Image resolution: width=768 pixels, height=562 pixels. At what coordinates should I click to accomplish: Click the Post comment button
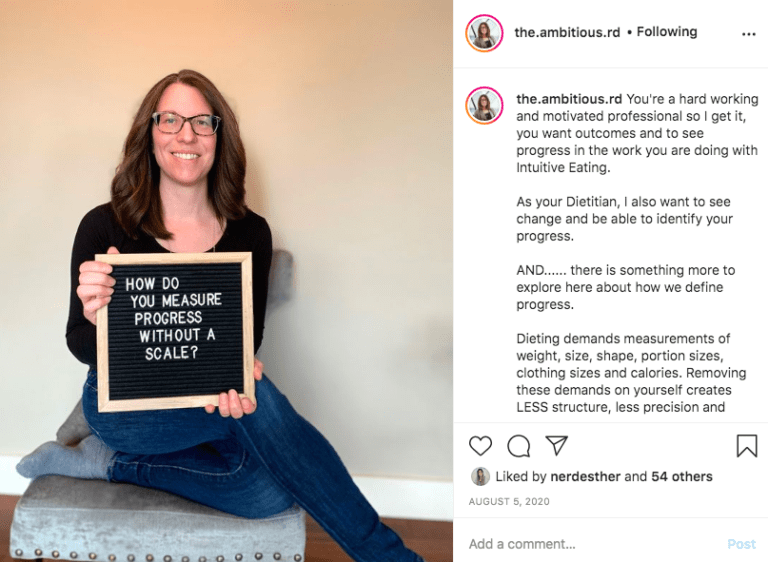[x=741, y=544]
